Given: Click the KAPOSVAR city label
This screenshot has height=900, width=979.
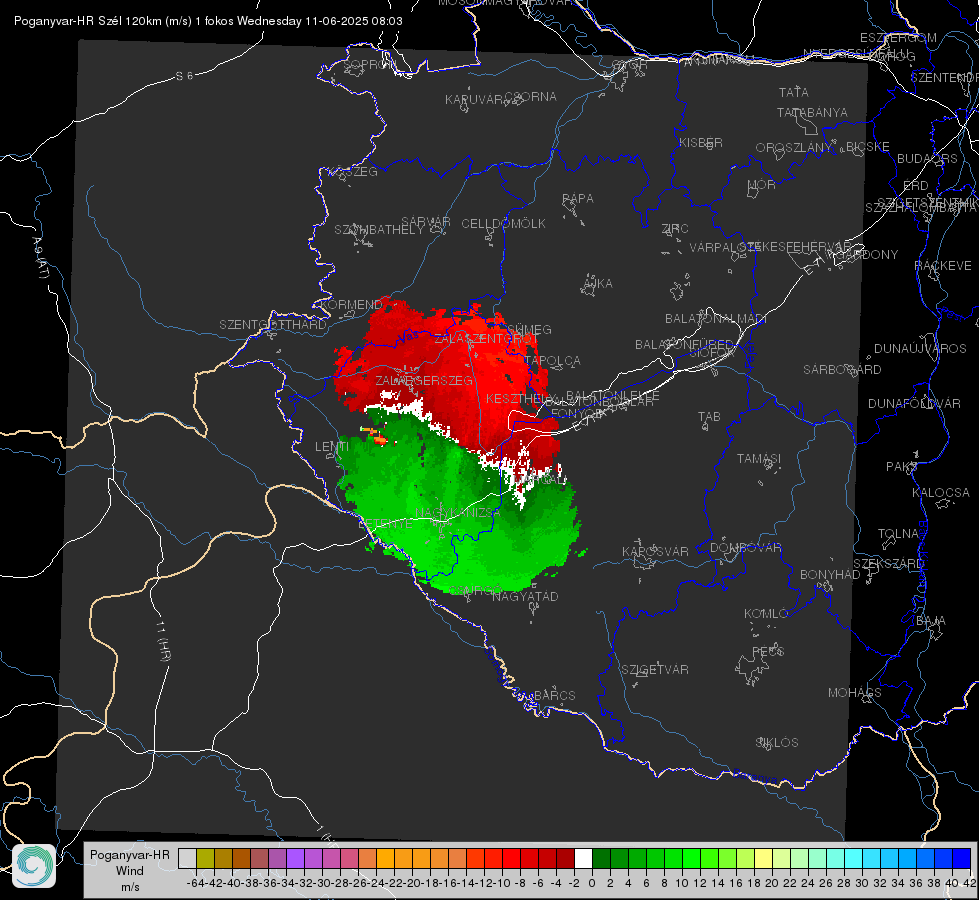Looking at the screenshot, I should pyautogui.click(x=655, y=551).
